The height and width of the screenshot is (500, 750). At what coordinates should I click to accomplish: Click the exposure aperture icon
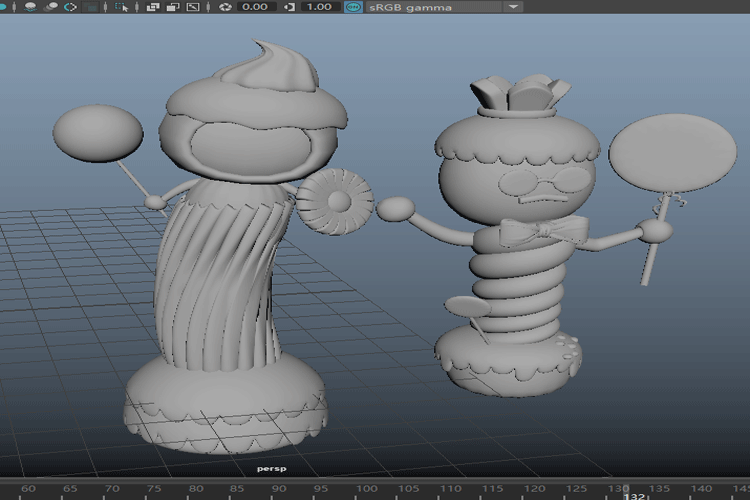coord(225,6)
